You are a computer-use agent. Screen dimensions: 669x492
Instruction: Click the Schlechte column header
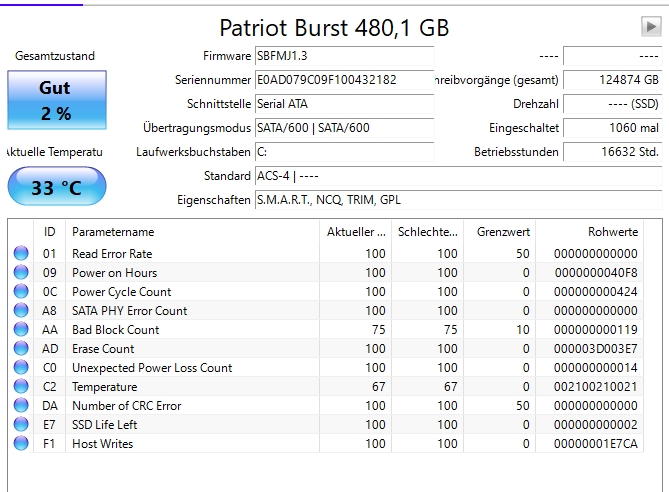[428, 232]
